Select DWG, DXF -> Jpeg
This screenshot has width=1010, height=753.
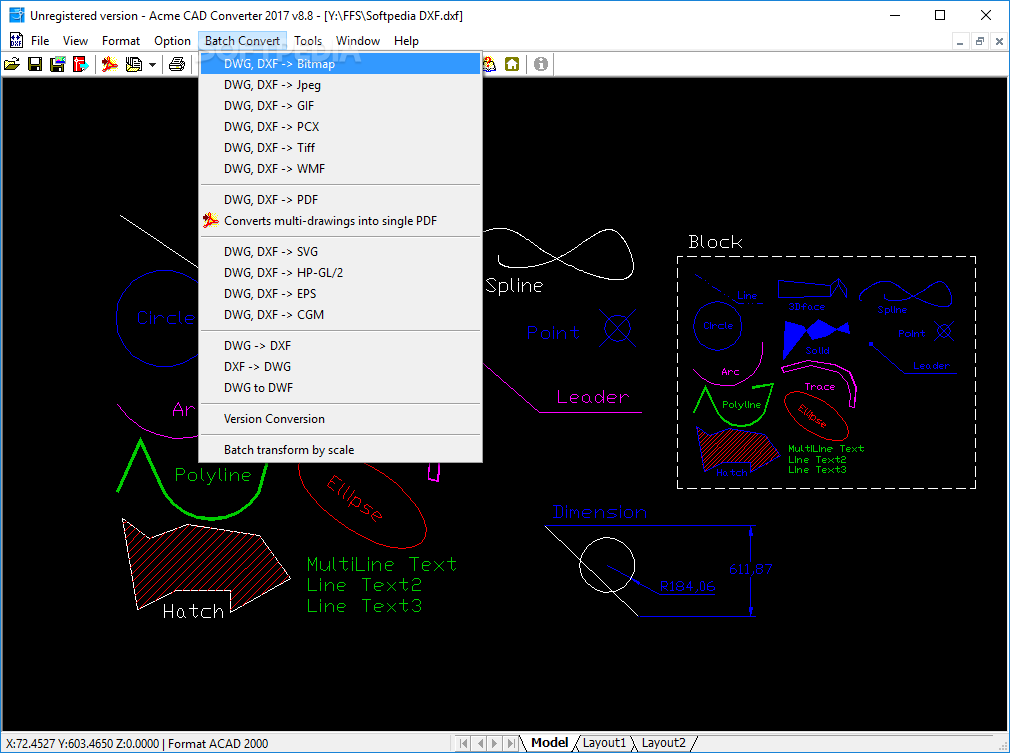[x=341, y=85]
